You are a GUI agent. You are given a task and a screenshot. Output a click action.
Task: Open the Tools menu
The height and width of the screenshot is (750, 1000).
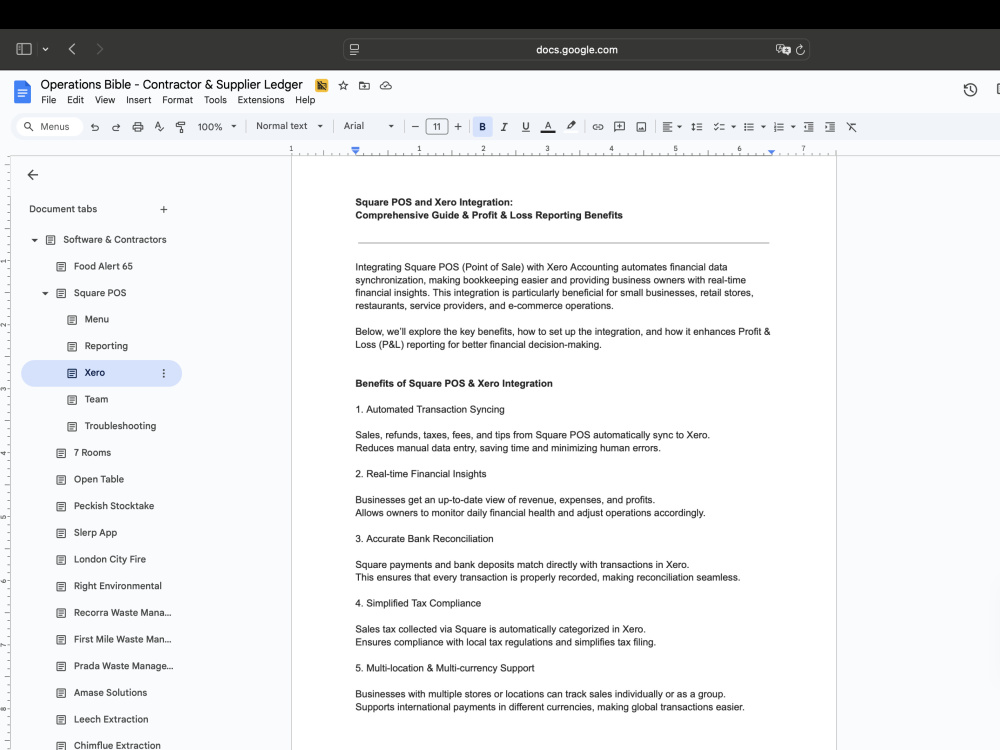215,100
